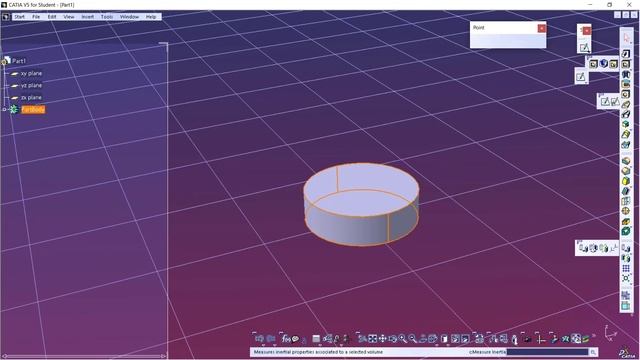
Task: Click the search icon beside command field
Action: [593, 352]
